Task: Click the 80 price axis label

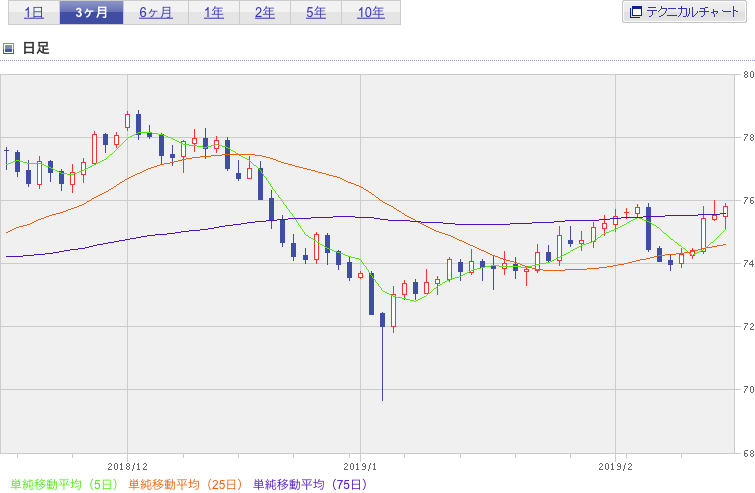Action: click(x=748, y=75)
